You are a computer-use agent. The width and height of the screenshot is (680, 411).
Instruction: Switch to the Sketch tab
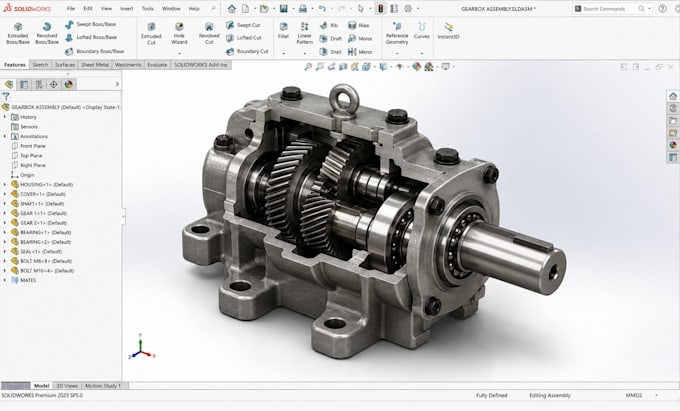(x=40, y=65)
